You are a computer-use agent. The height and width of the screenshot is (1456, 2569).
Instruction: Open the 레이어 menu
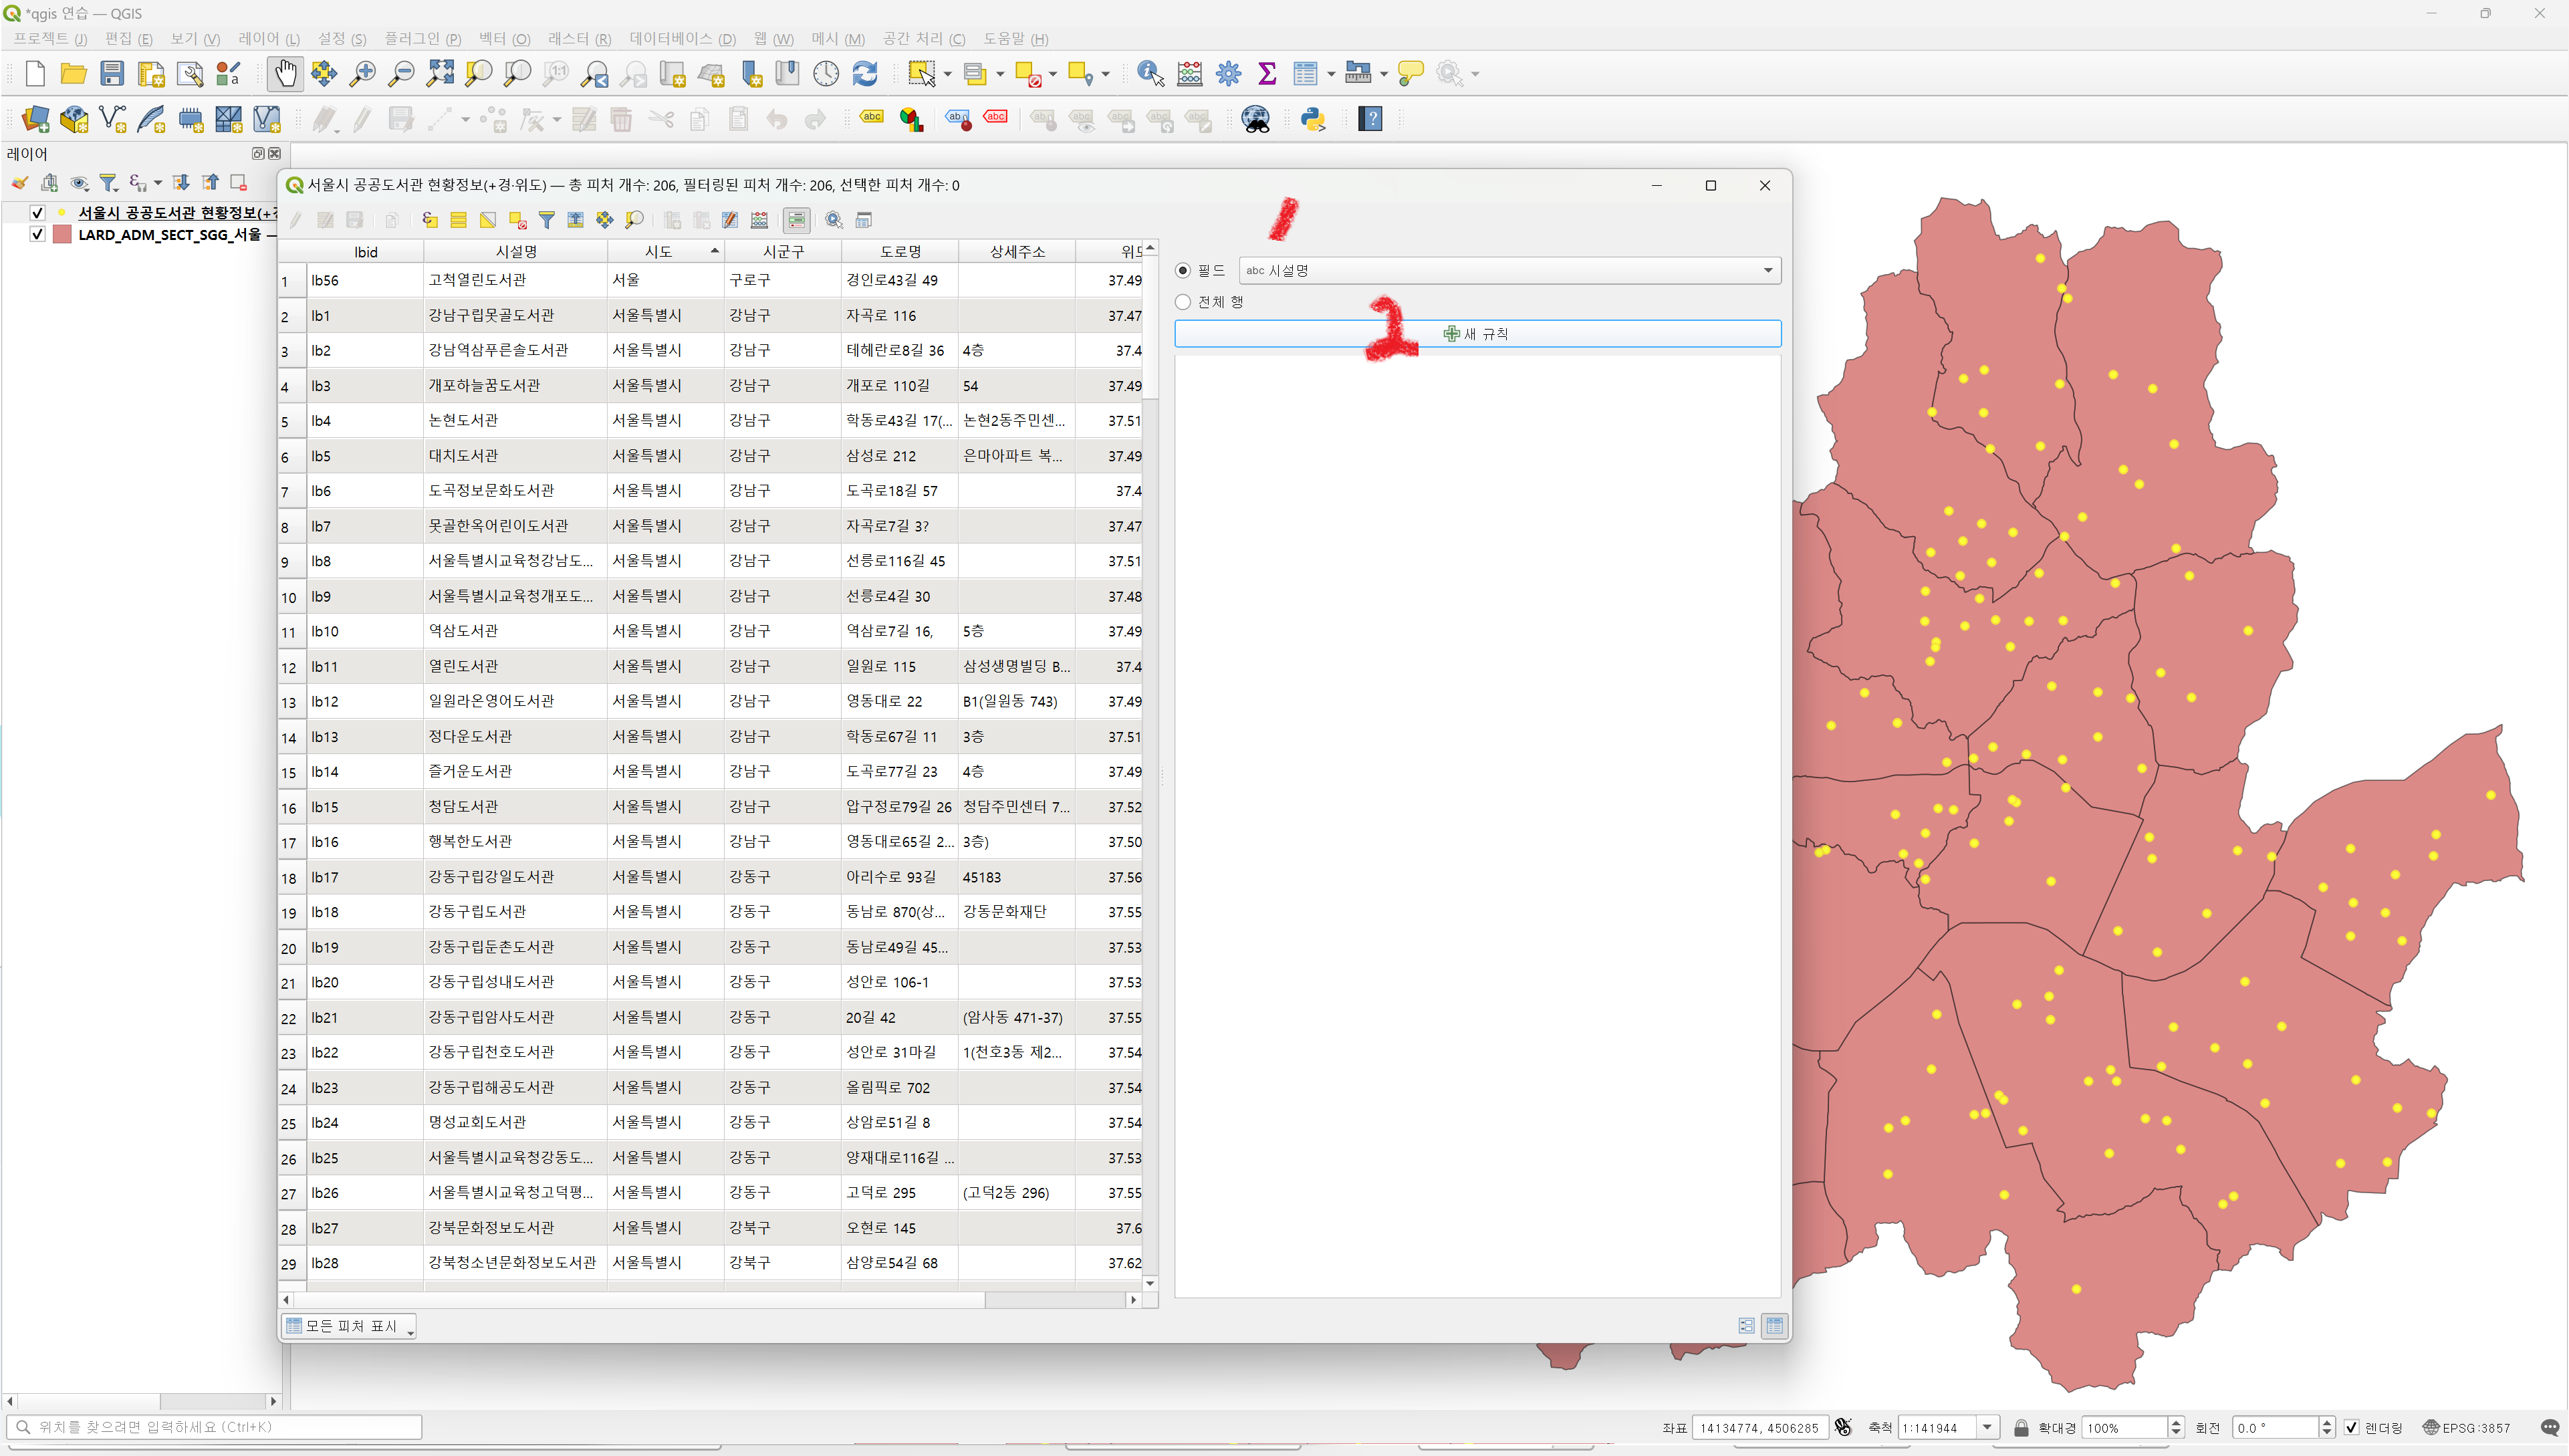tap(268, 39)
